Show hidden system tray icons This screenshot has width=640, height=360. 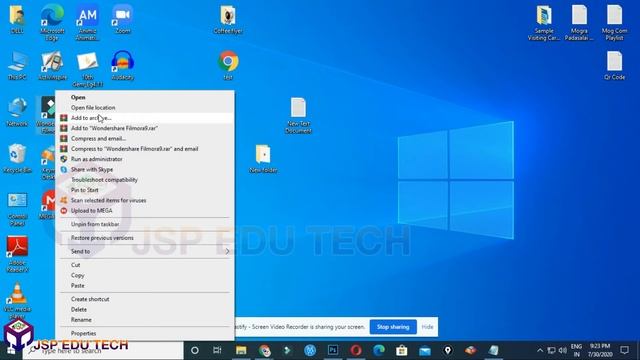click(x=540, y=350)
